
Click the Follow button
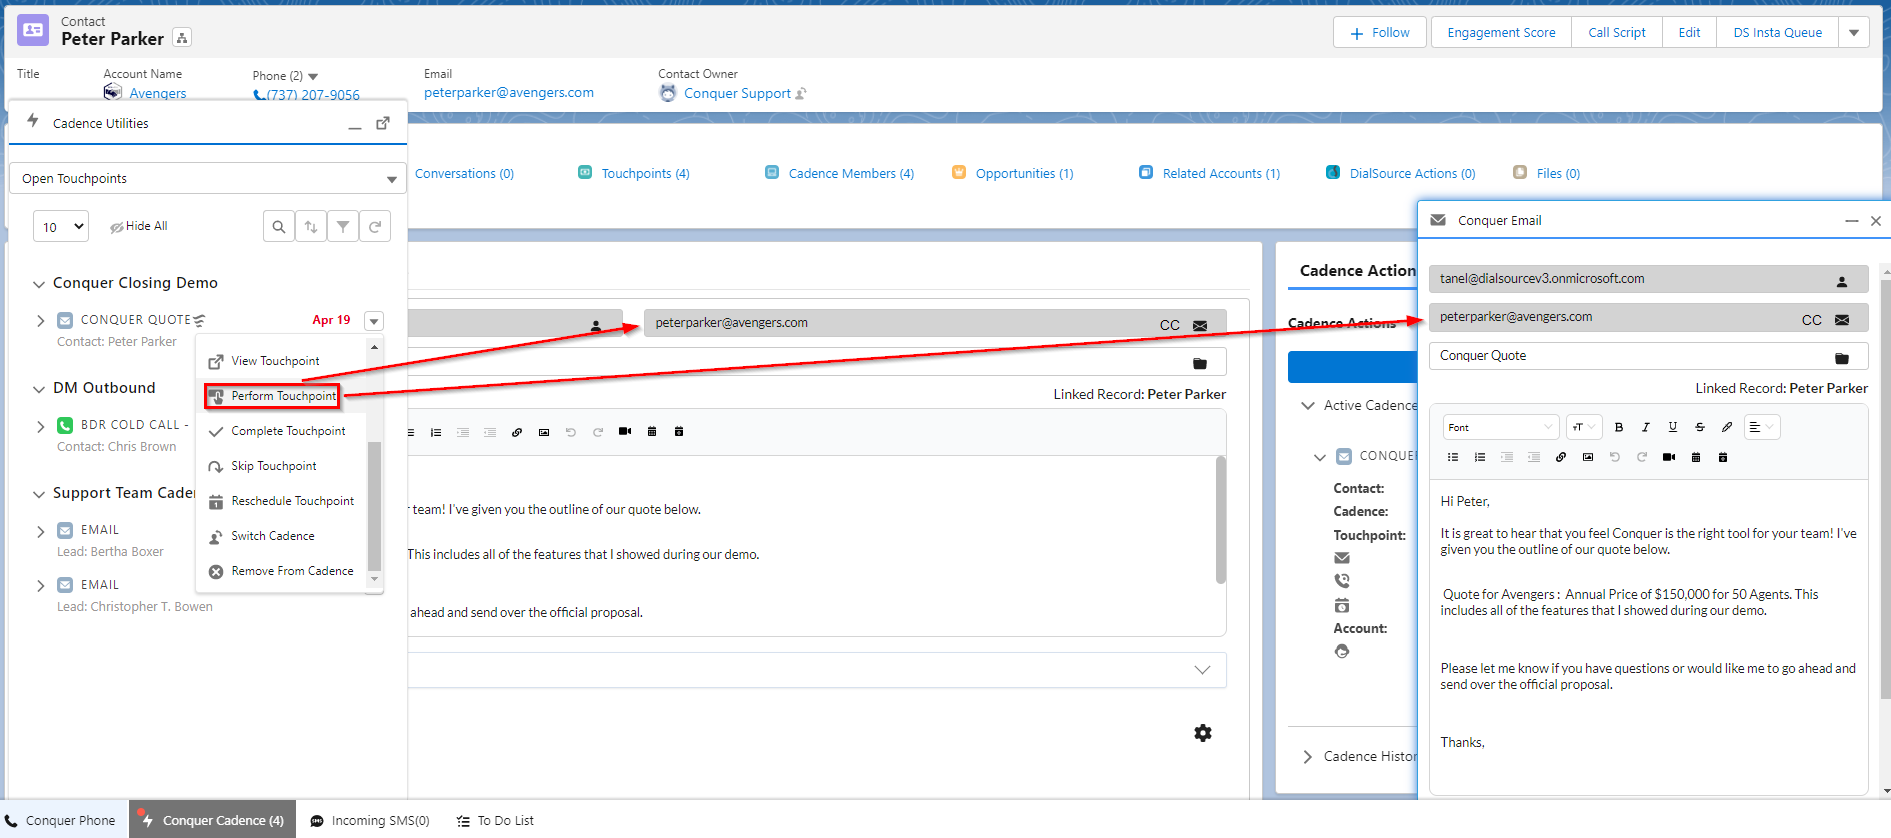click(x=1380, y=33)
